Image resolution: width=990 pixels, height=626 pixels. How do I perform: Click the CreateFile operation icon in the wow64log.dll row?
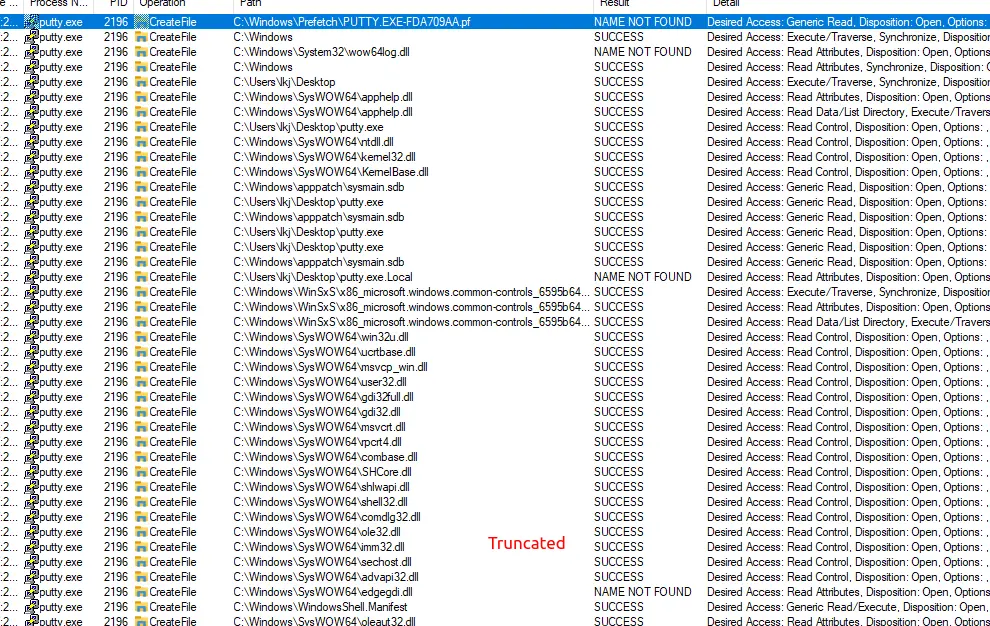[x=141, y=52]
